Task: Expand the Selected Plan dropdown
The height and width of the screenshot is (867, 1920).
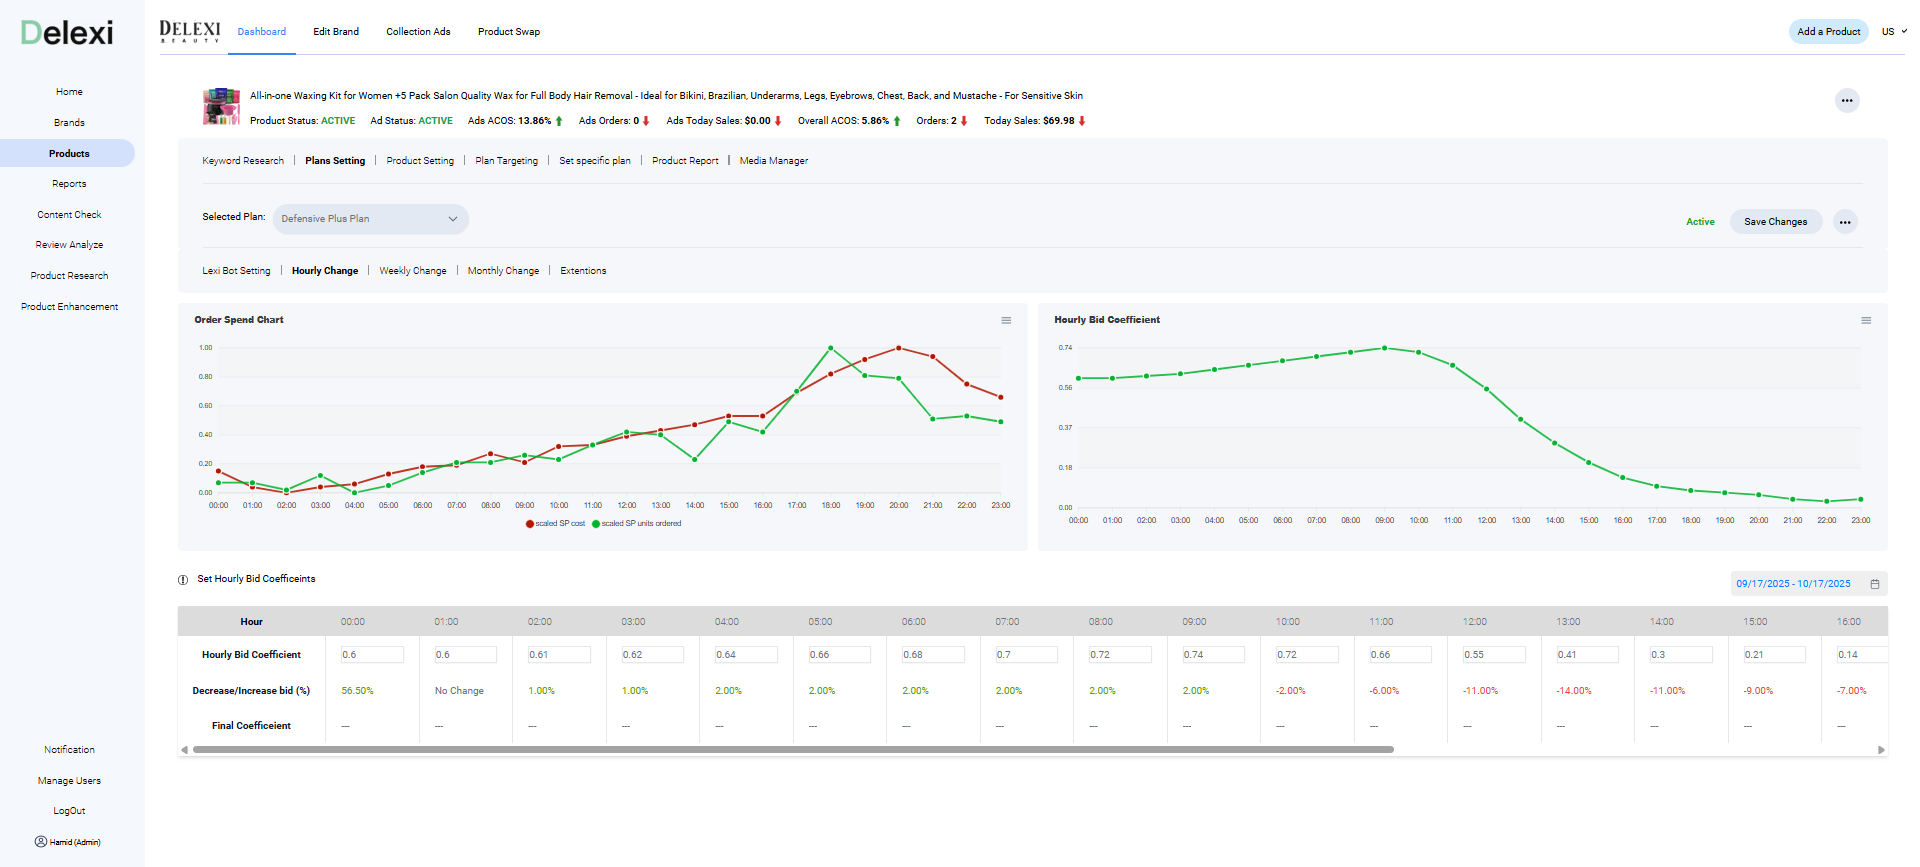Action: click(370, 219)
